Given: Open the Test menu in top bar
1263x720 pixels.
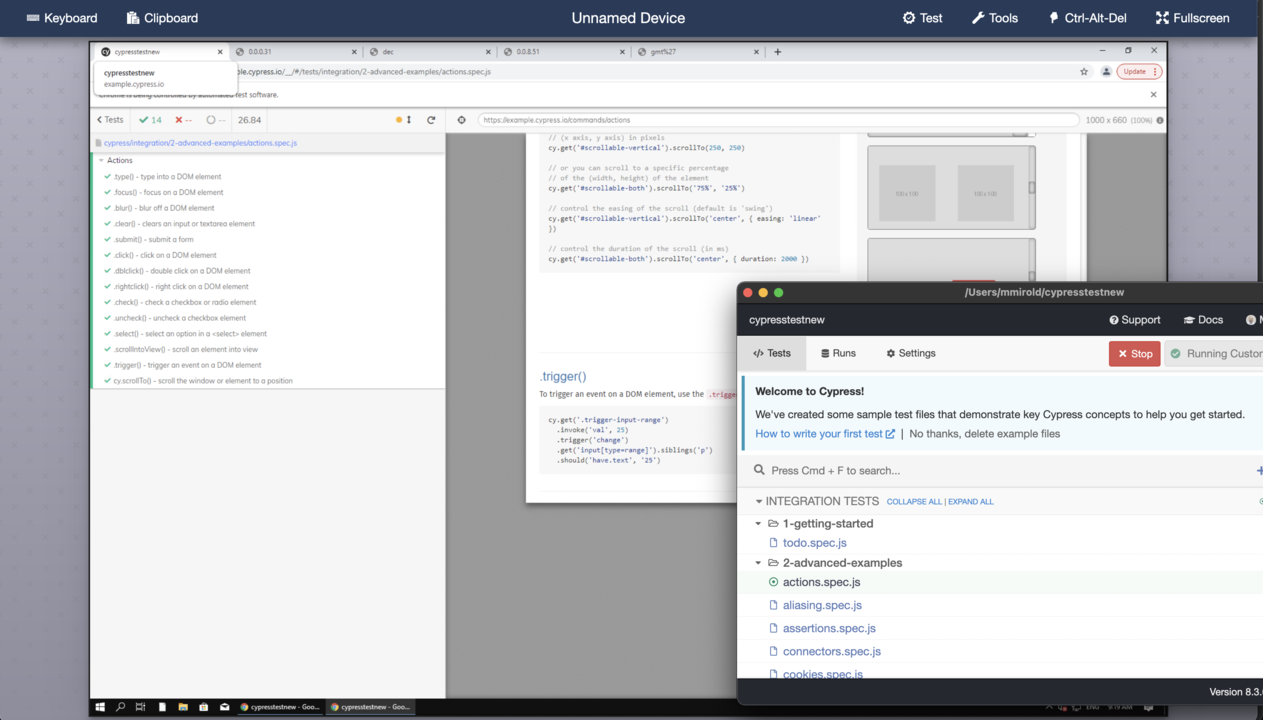Looking at the screenshot, I should (x=922, y=18).
